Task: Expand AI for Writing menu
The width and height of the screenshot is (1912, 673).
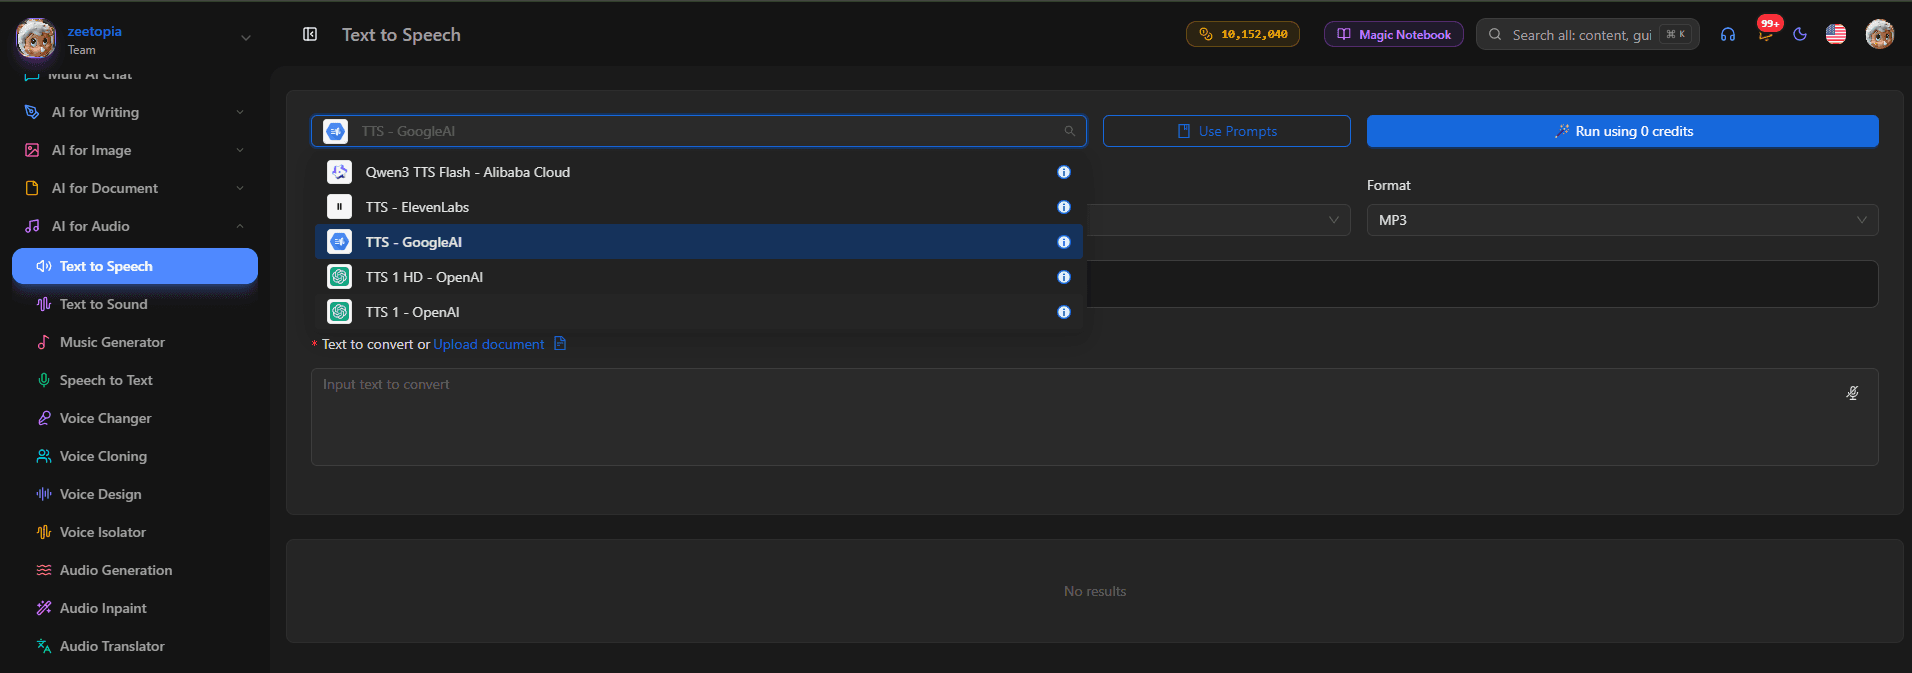Action: 135,112
